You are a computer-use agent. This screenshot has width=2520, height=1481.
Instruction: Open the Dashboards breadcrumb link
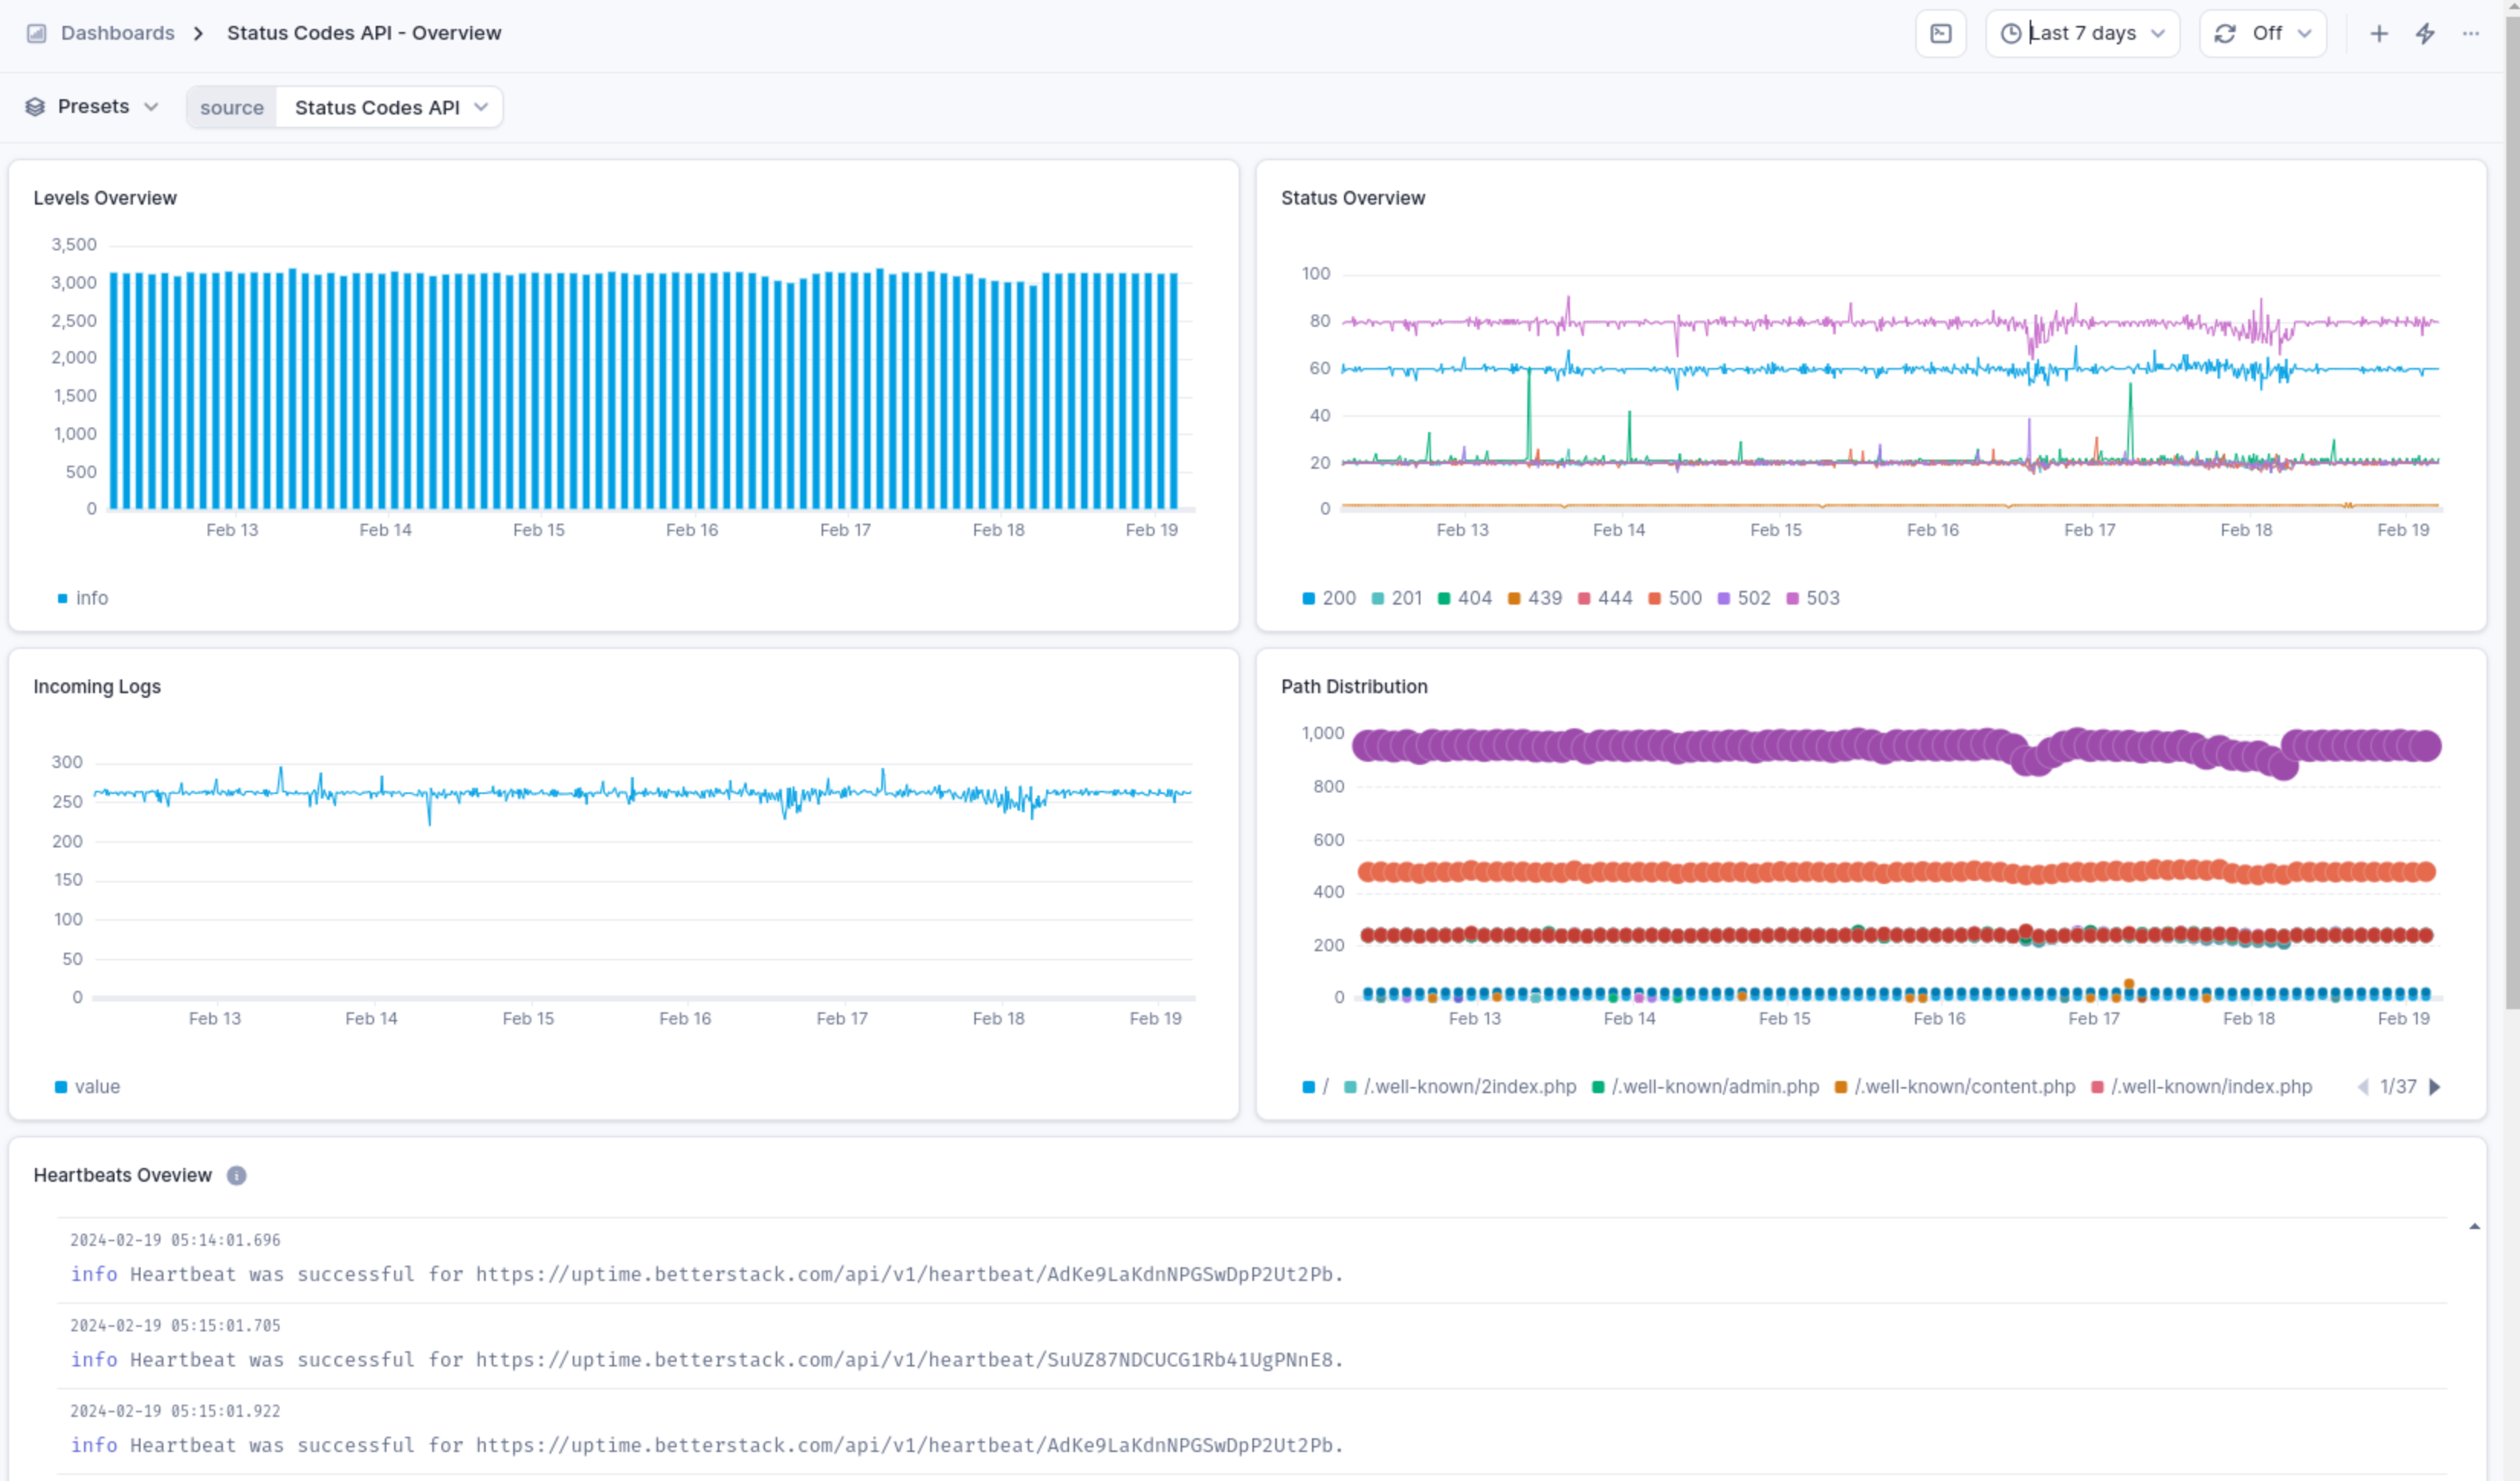pyautogui.click(x=117, y=33)
